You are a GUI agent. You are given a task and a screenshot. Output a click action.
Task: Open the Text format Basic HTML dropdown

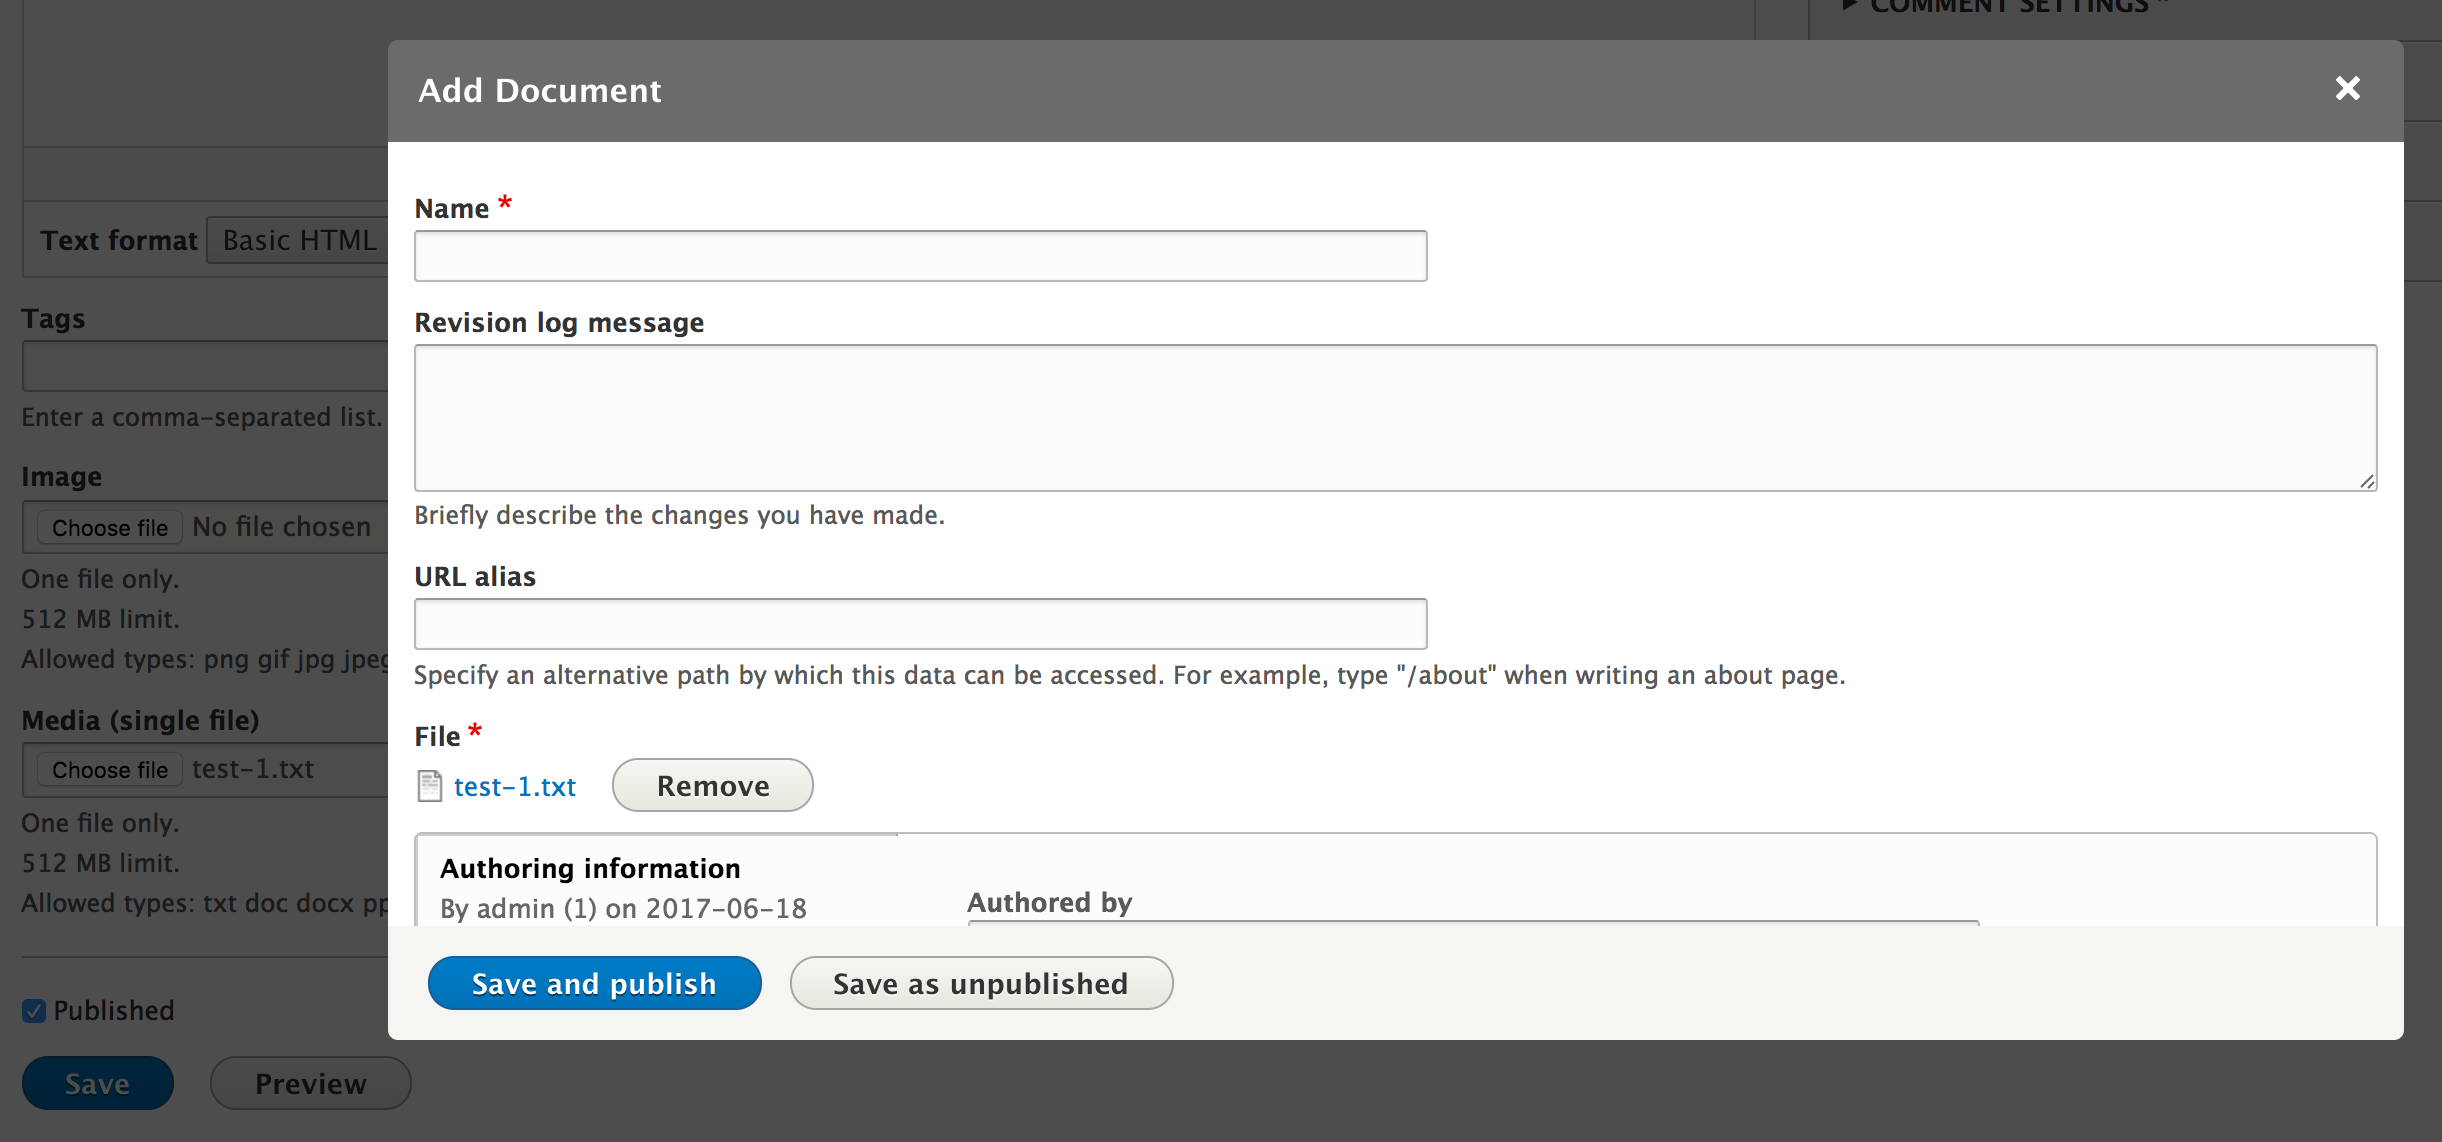pyautogui.click(x=298, y=240)
